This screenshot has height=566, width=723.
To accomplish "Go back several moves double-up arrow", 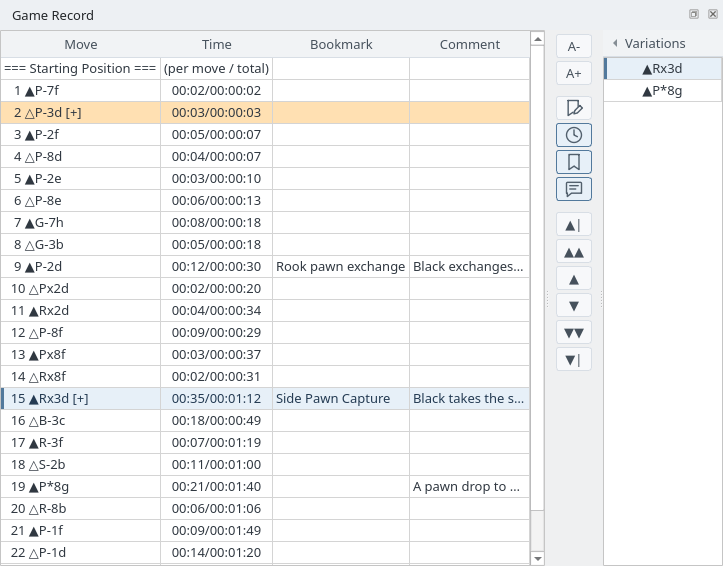I will coord(574,252).
